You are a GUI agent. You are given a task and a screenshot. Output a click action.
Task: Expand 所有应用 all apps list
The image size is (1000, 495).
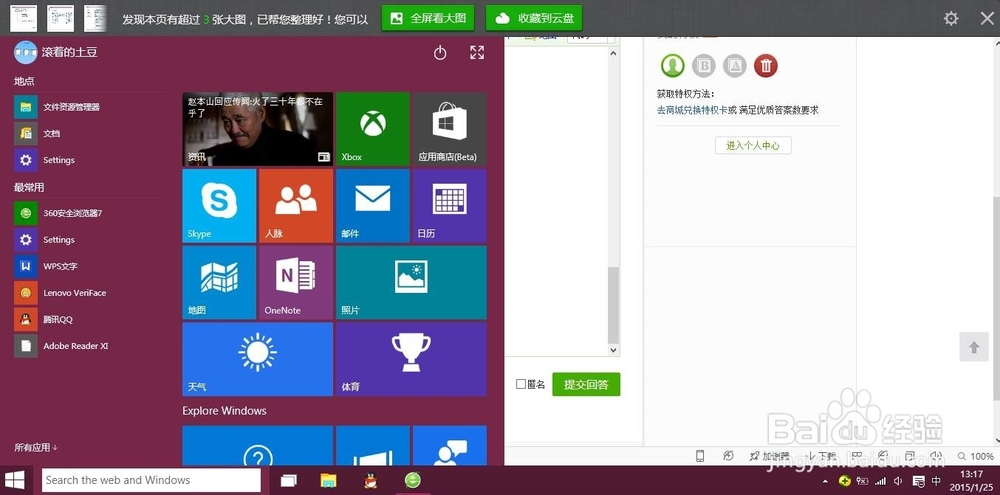(x=36, y=448)
